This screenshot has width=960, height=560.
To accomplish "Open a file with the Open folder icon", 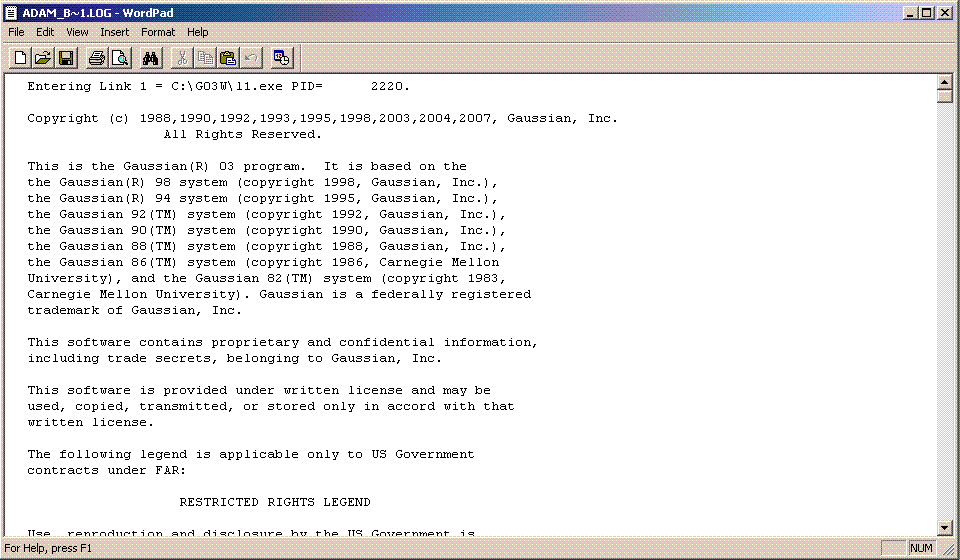I will (43, 58).
